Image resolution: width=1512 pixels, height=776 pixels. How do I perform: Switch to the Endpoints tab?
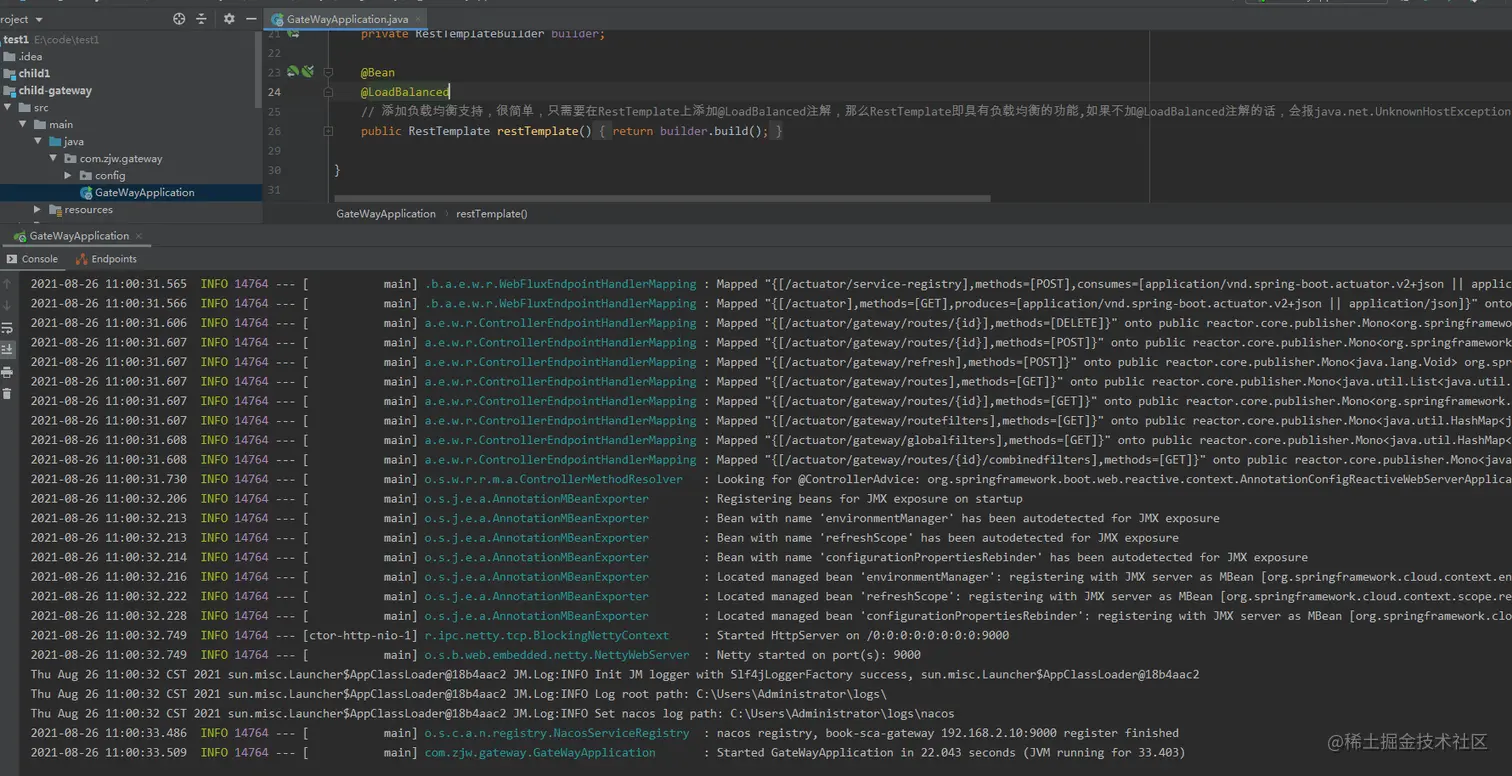click(x=105, y=259)
